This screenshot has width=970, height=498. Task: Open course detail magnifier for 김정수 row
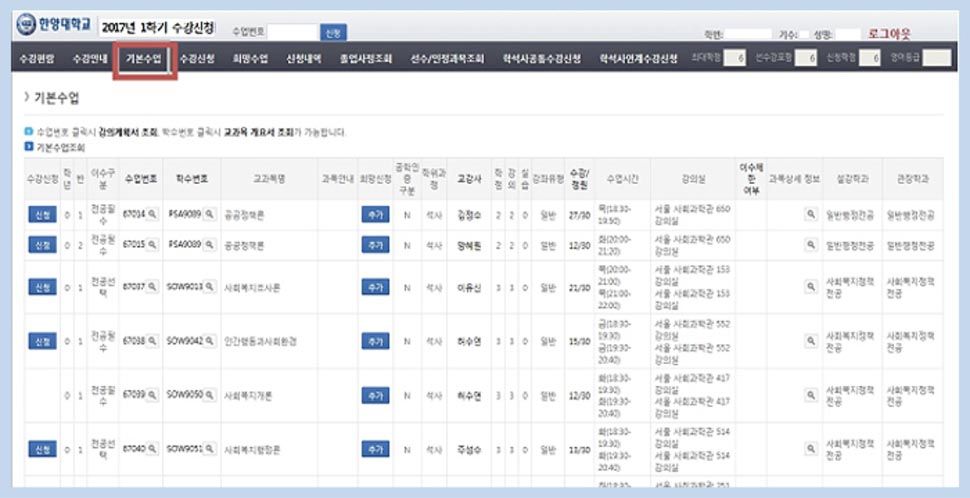(x=810, y=214)
